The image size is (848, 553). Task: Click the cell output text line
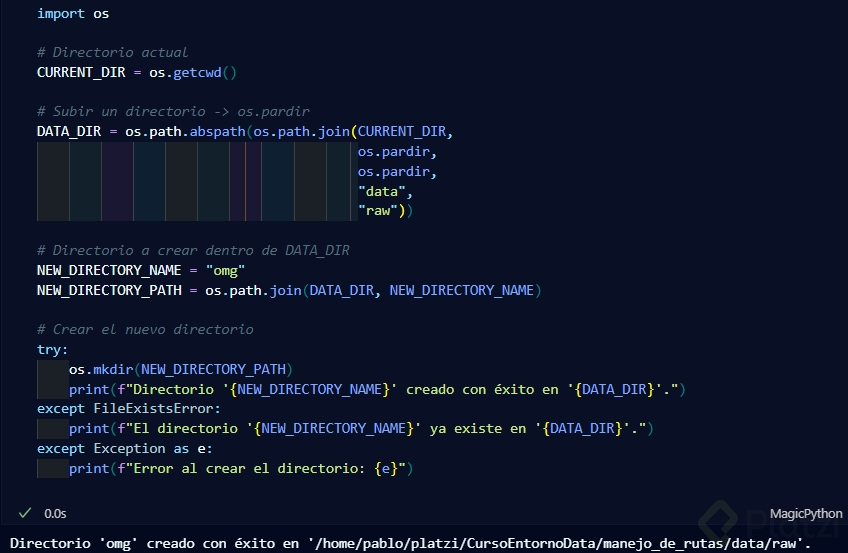(410, 541)
